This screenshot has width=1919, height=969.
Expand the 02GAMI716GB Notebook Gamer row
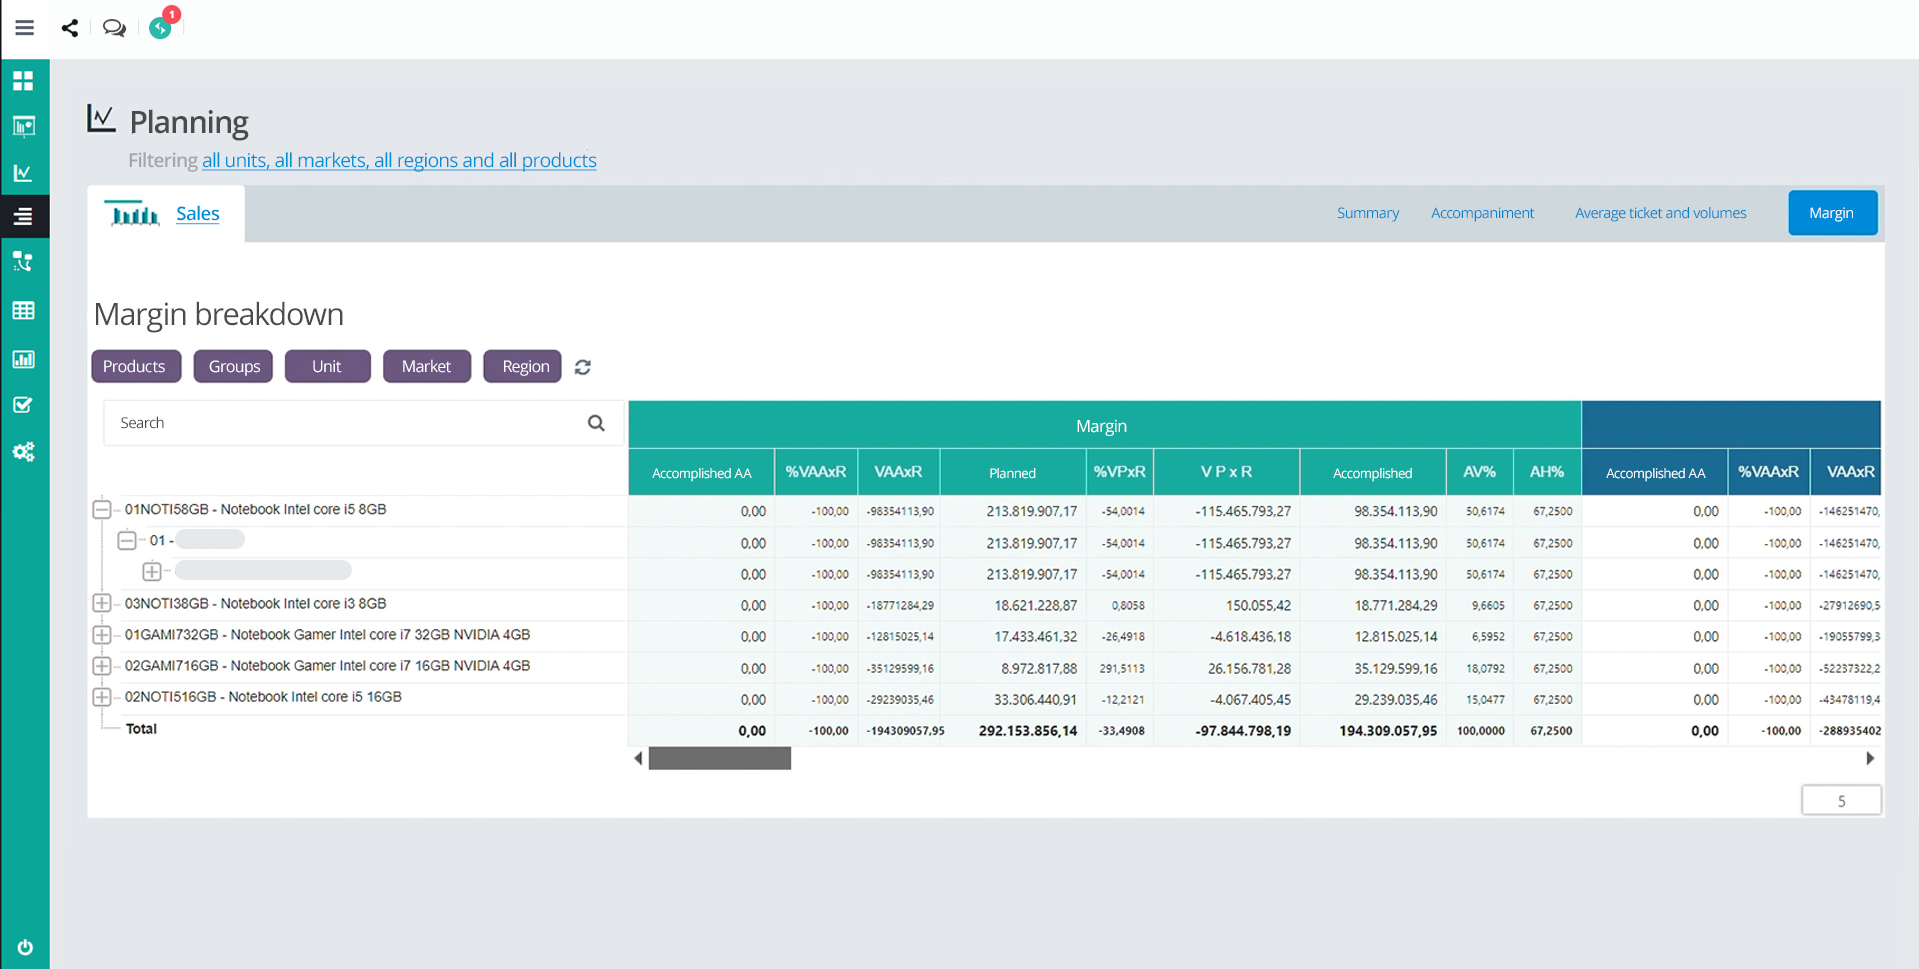[102, 666]
